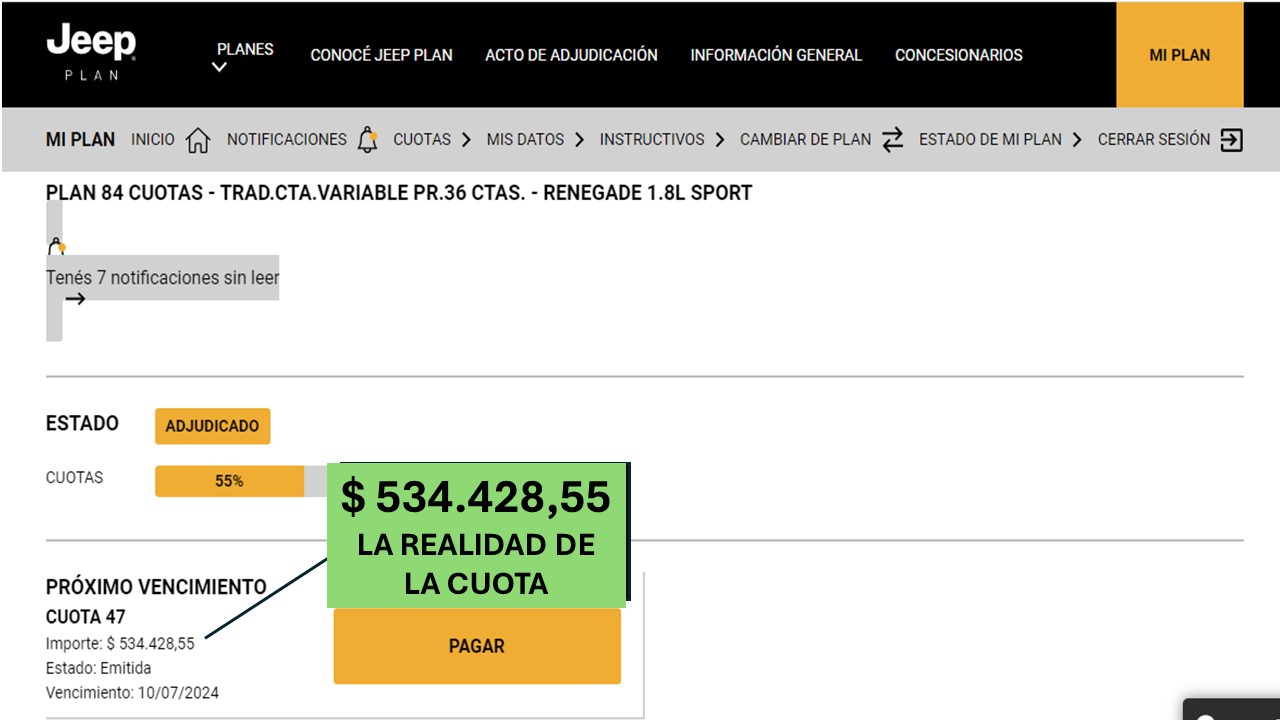Click the PAGAR button
Viewport: 1280px width, 720px height.
[x=477, y=646]
